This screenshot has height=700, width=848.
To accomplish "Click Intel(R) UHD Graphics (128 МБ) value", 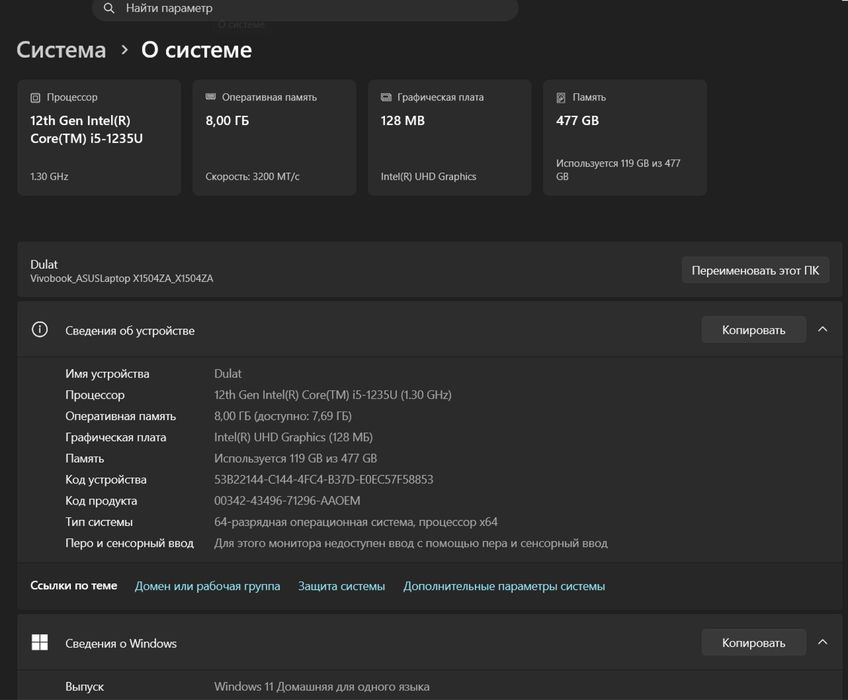I will 293,437.
